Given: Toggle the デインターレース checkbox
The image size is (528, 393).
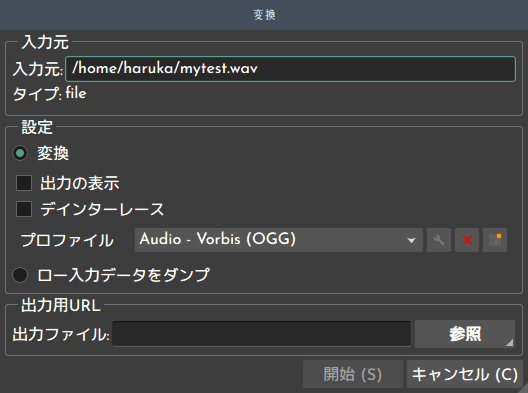Looking at the screenshot, I should 24,209.
